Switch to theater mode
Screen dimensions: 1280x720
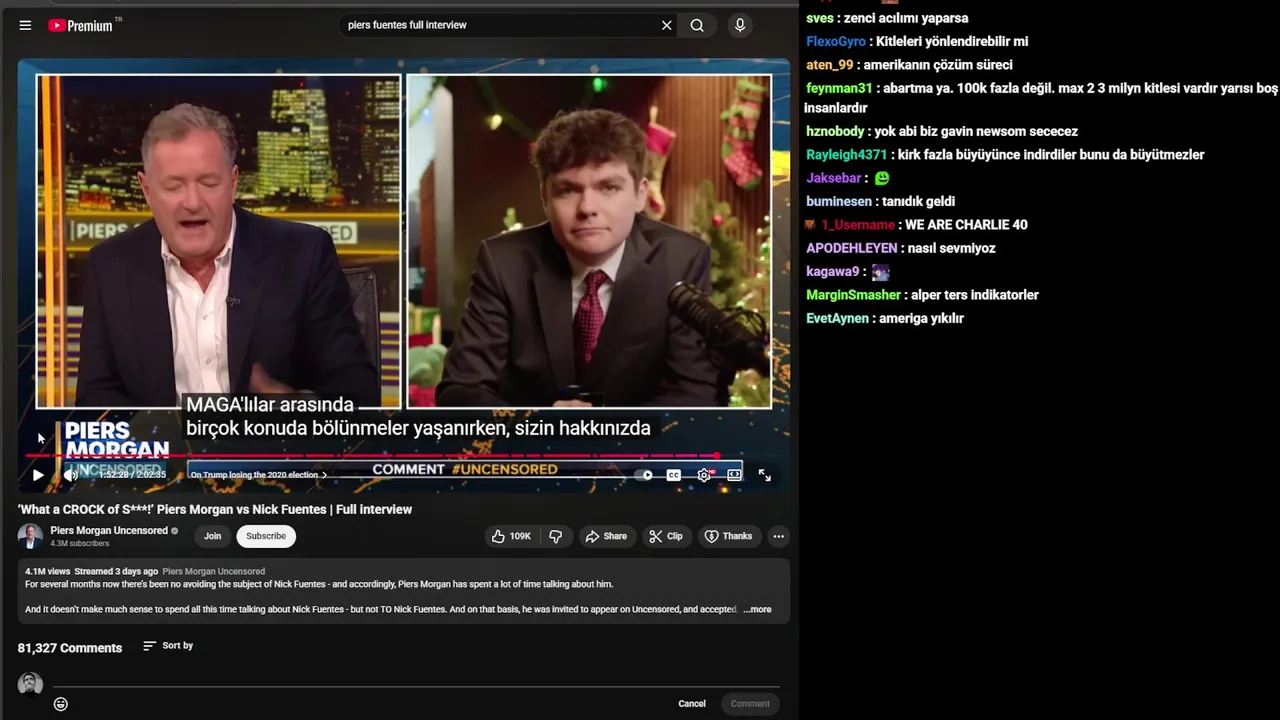pos(734,475)
